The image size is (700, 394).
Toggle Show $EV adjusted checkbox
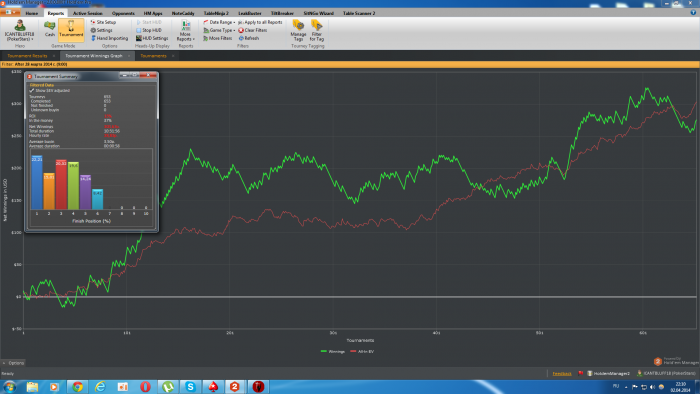[x=32, y=91]
